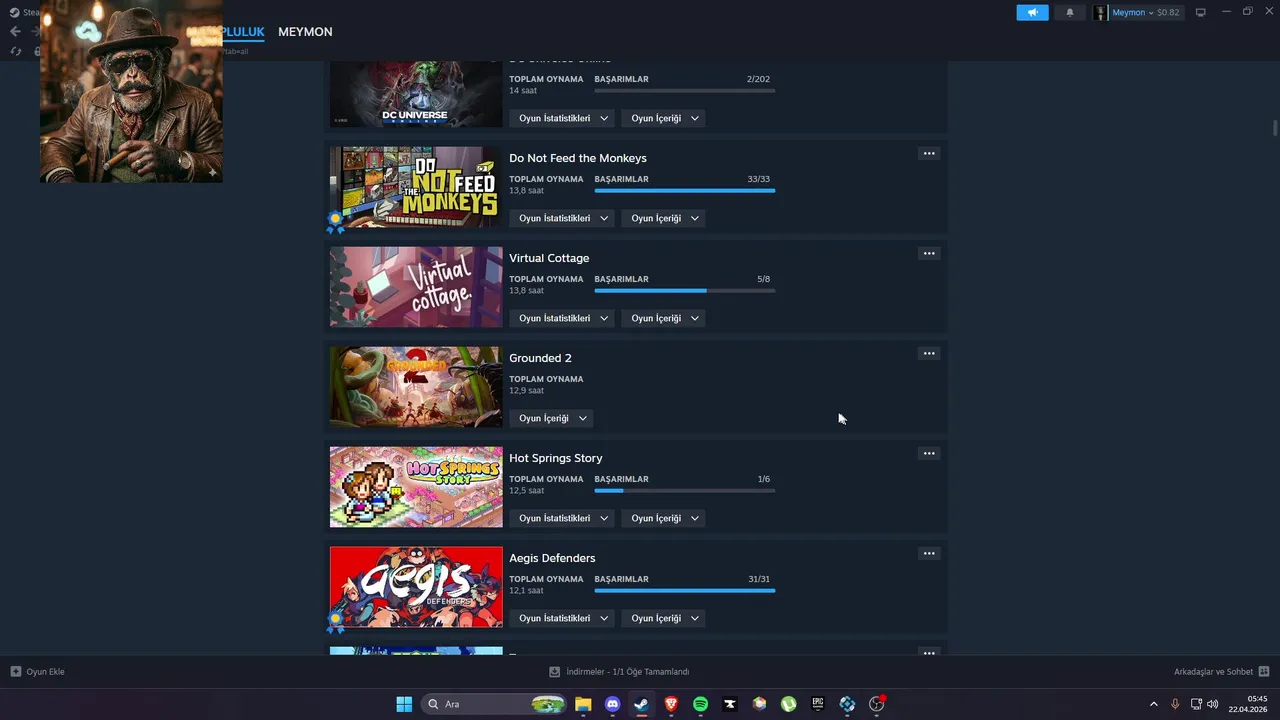Expand Oyun İstatistikleri for Virtual Cottage
The width and height of the screenshot is (1280, 720).
(563, 318)
